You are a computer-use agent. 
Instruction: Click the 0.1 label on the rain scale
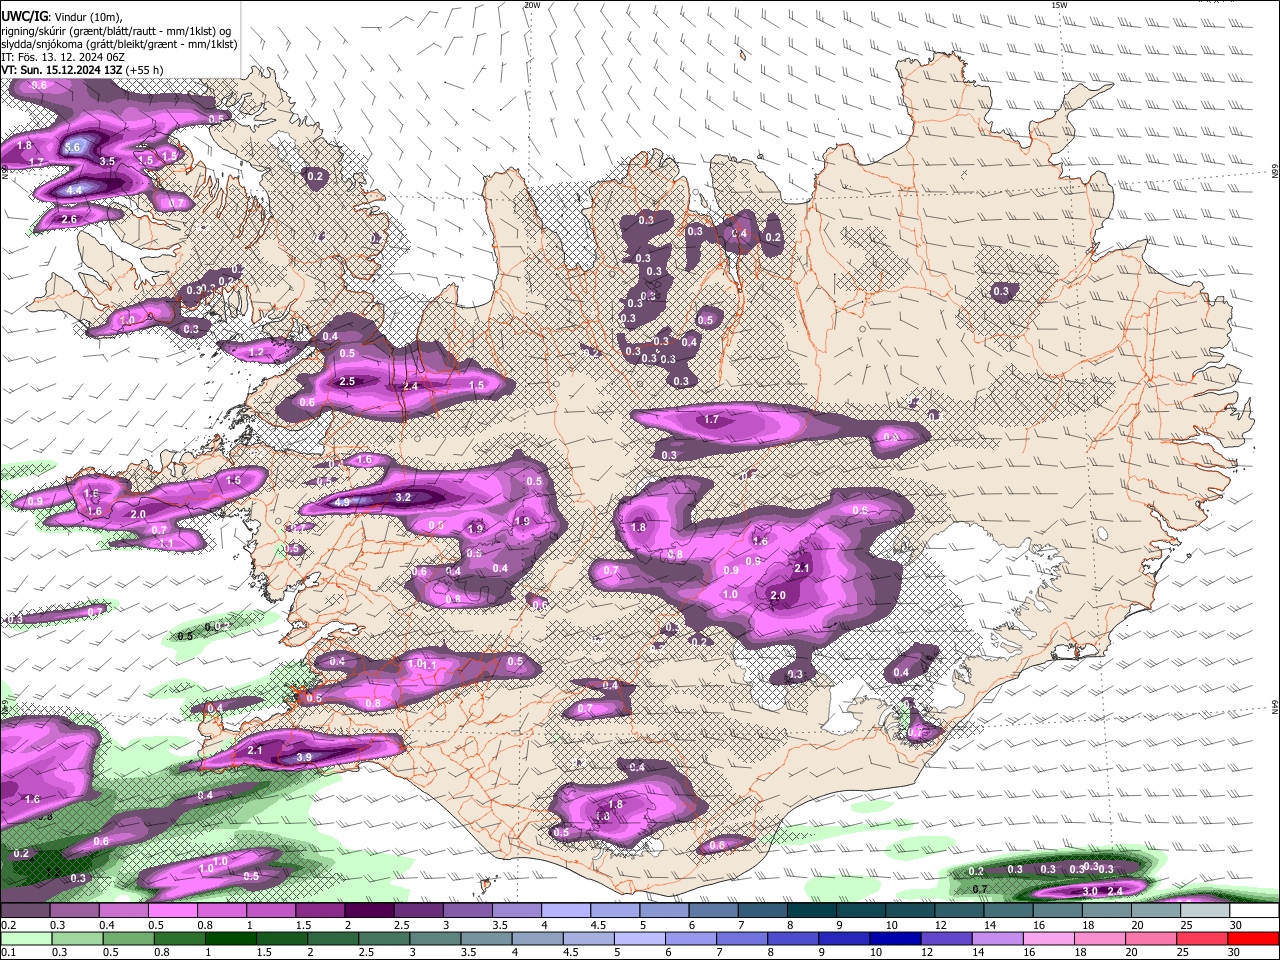8,953
